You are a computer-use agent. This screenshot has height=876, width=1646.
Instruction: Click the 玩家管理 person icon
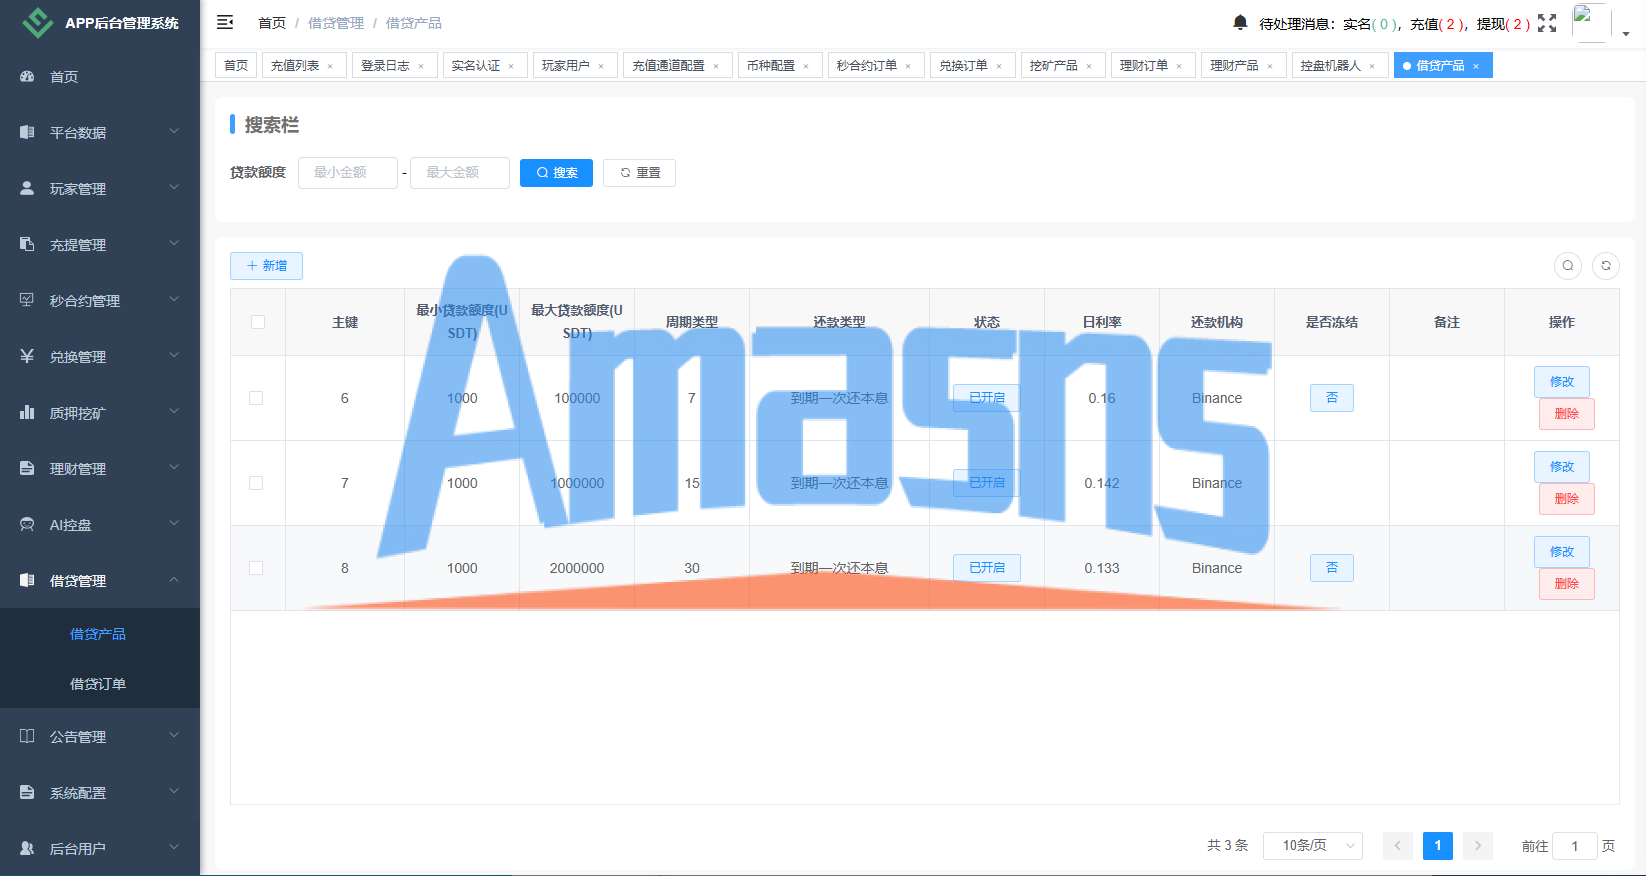pyautogui.click(x=27, y=188)
